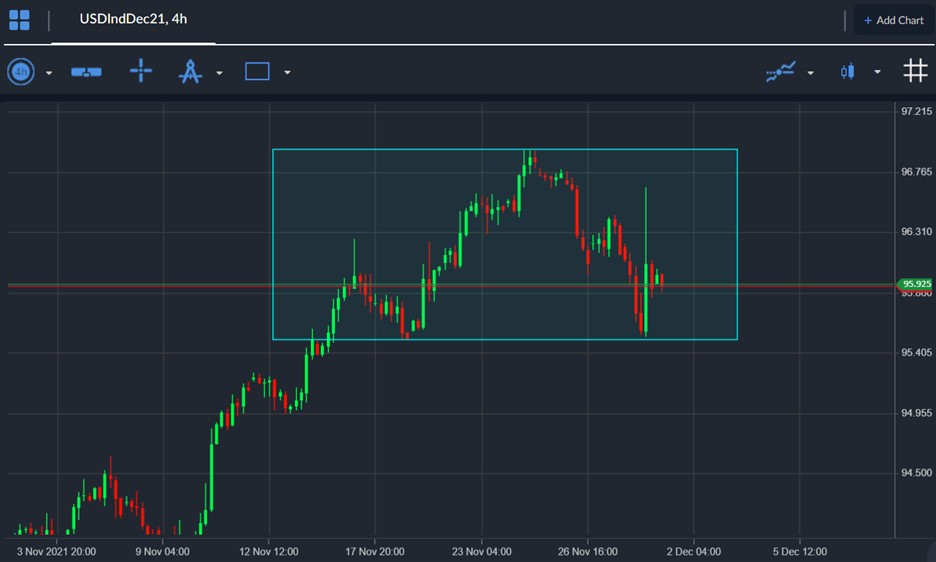
Task: Open the 4h timeframe selector
Action: pos(21,72)
